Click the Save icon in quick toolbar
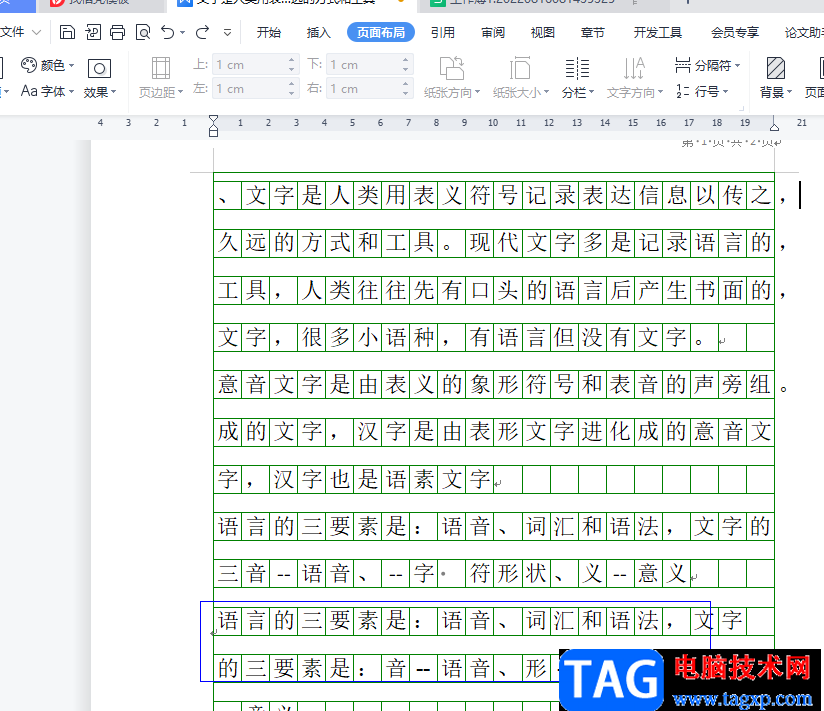Screen dimensions: 824x711 67,33
